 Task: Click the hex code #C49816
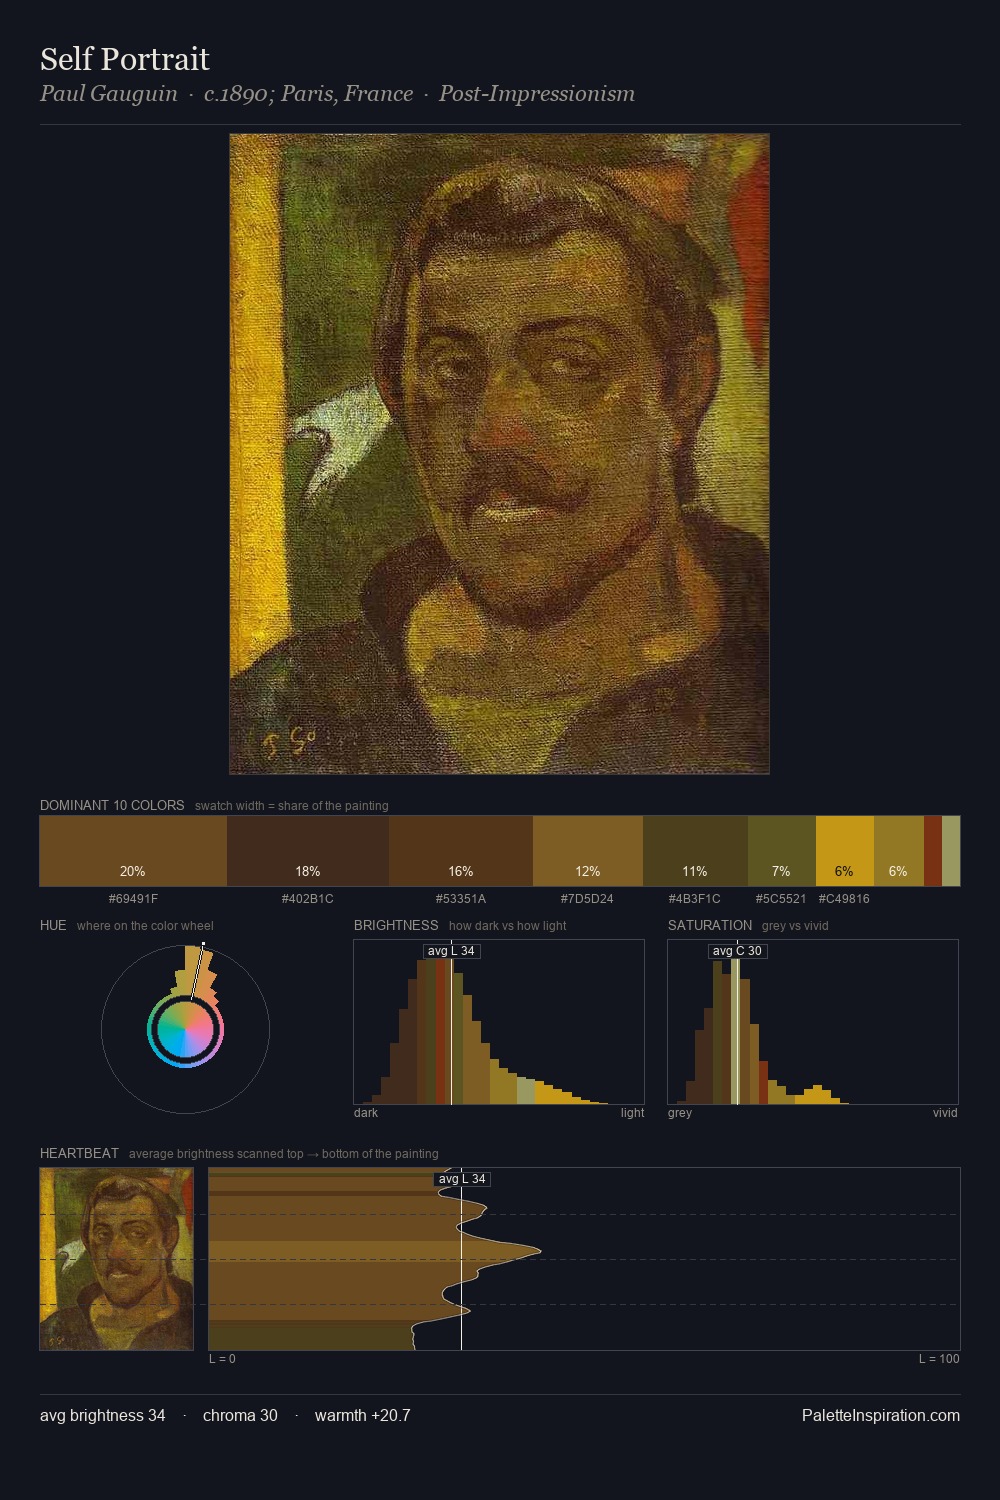pos(844,899)
